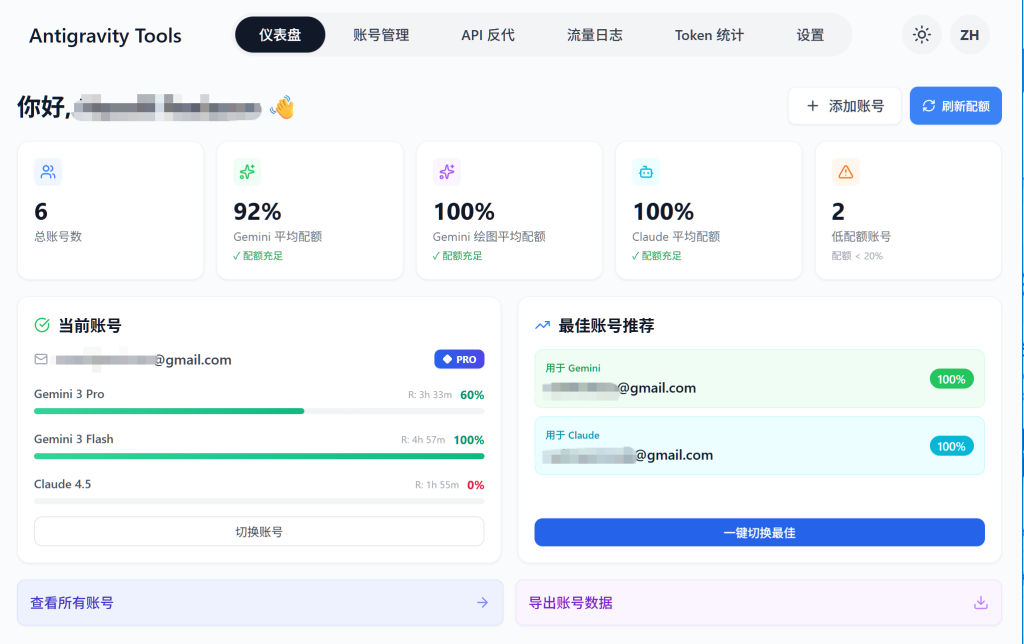Click the trend-line icon beside 最佳账号推荐
Image resolution: width=1024 pixels, height=644 pixels.
[541, 325]
